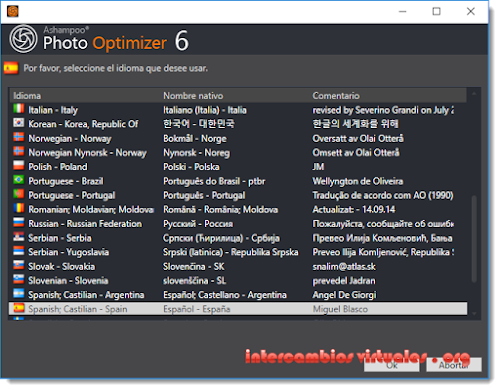This screenshot has width=500, height=390.
Task: Click Română - România; Moldova cell
Action: (x=220, y=210)
